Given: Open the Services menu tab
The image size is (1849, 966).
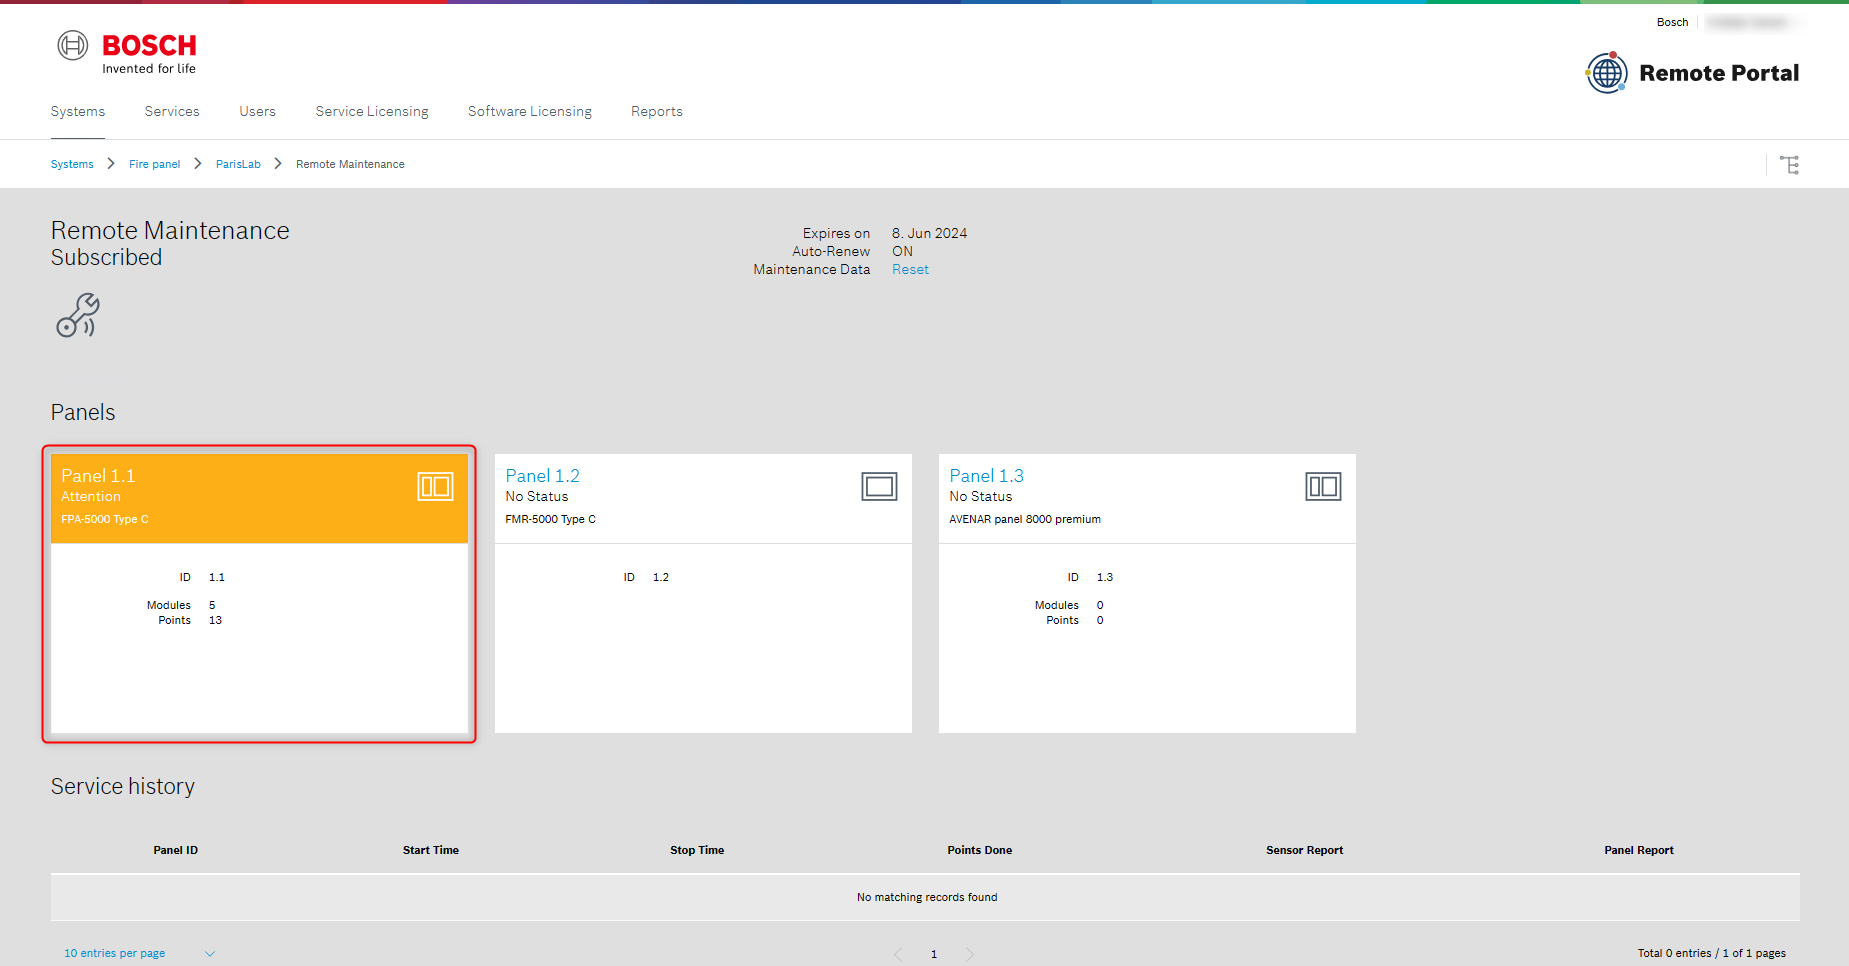Looking at the screenshot, I should click(x=172, y=111).
